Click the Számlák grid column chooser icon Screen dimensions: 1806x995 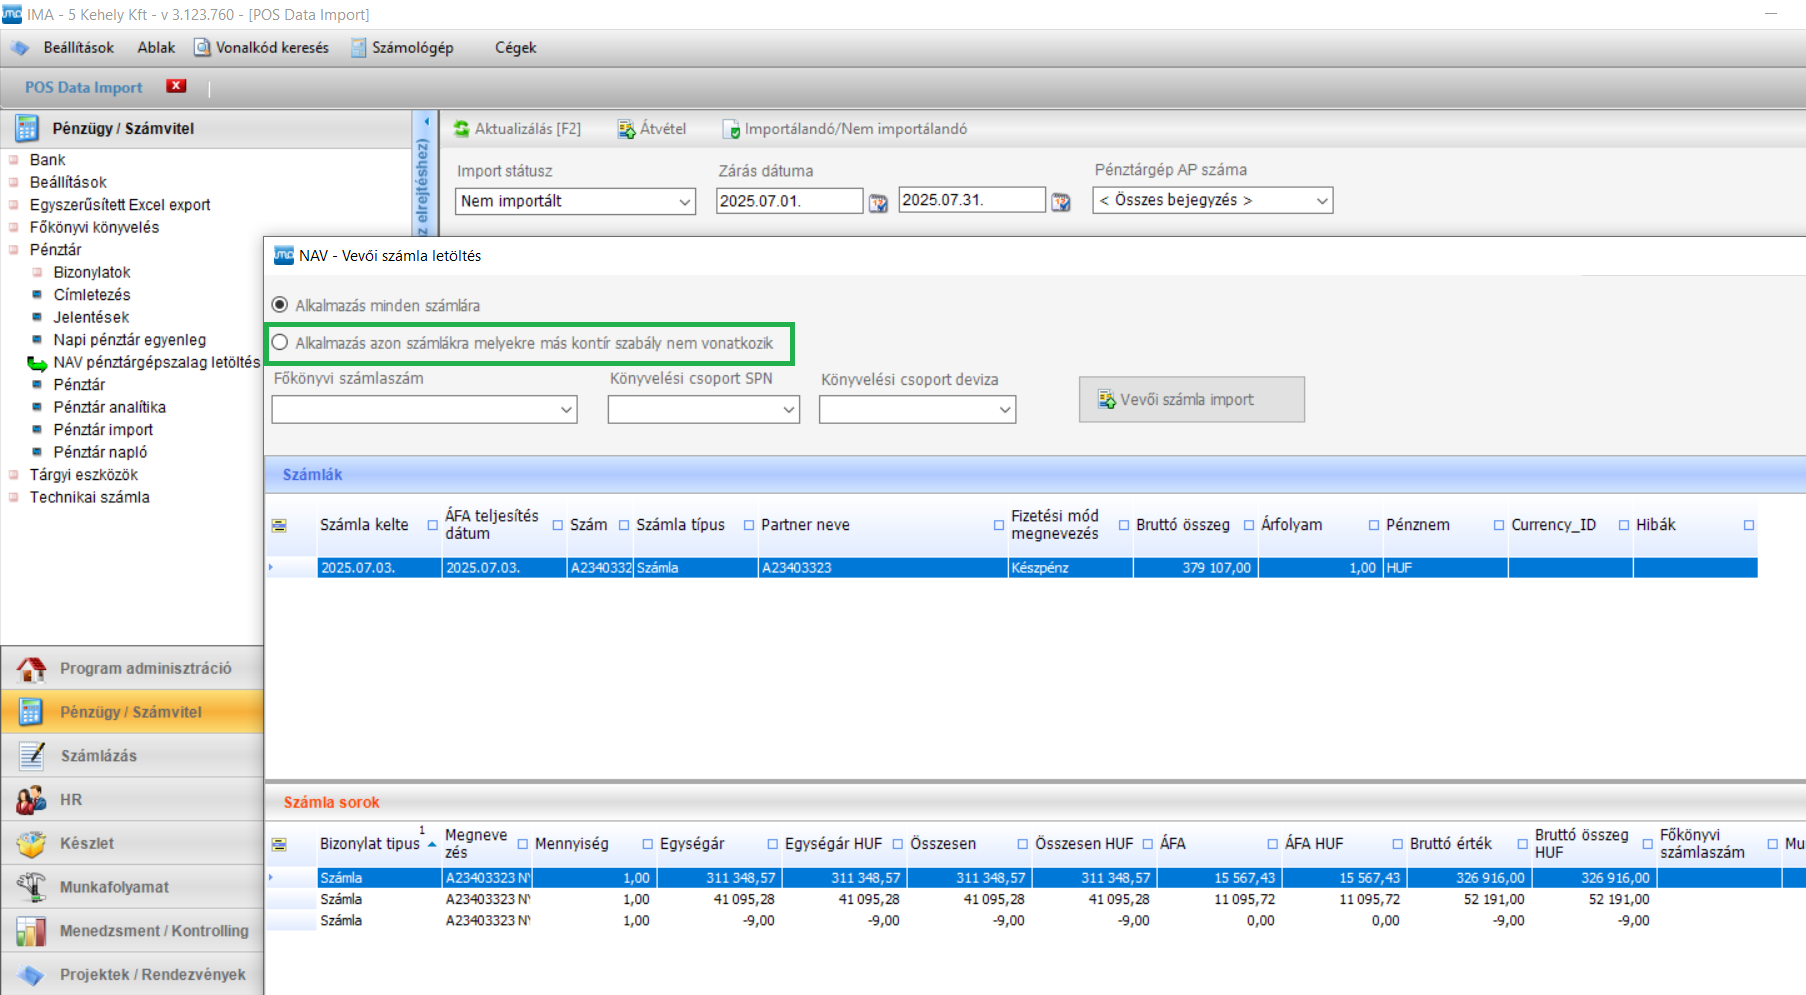(279, 526)
